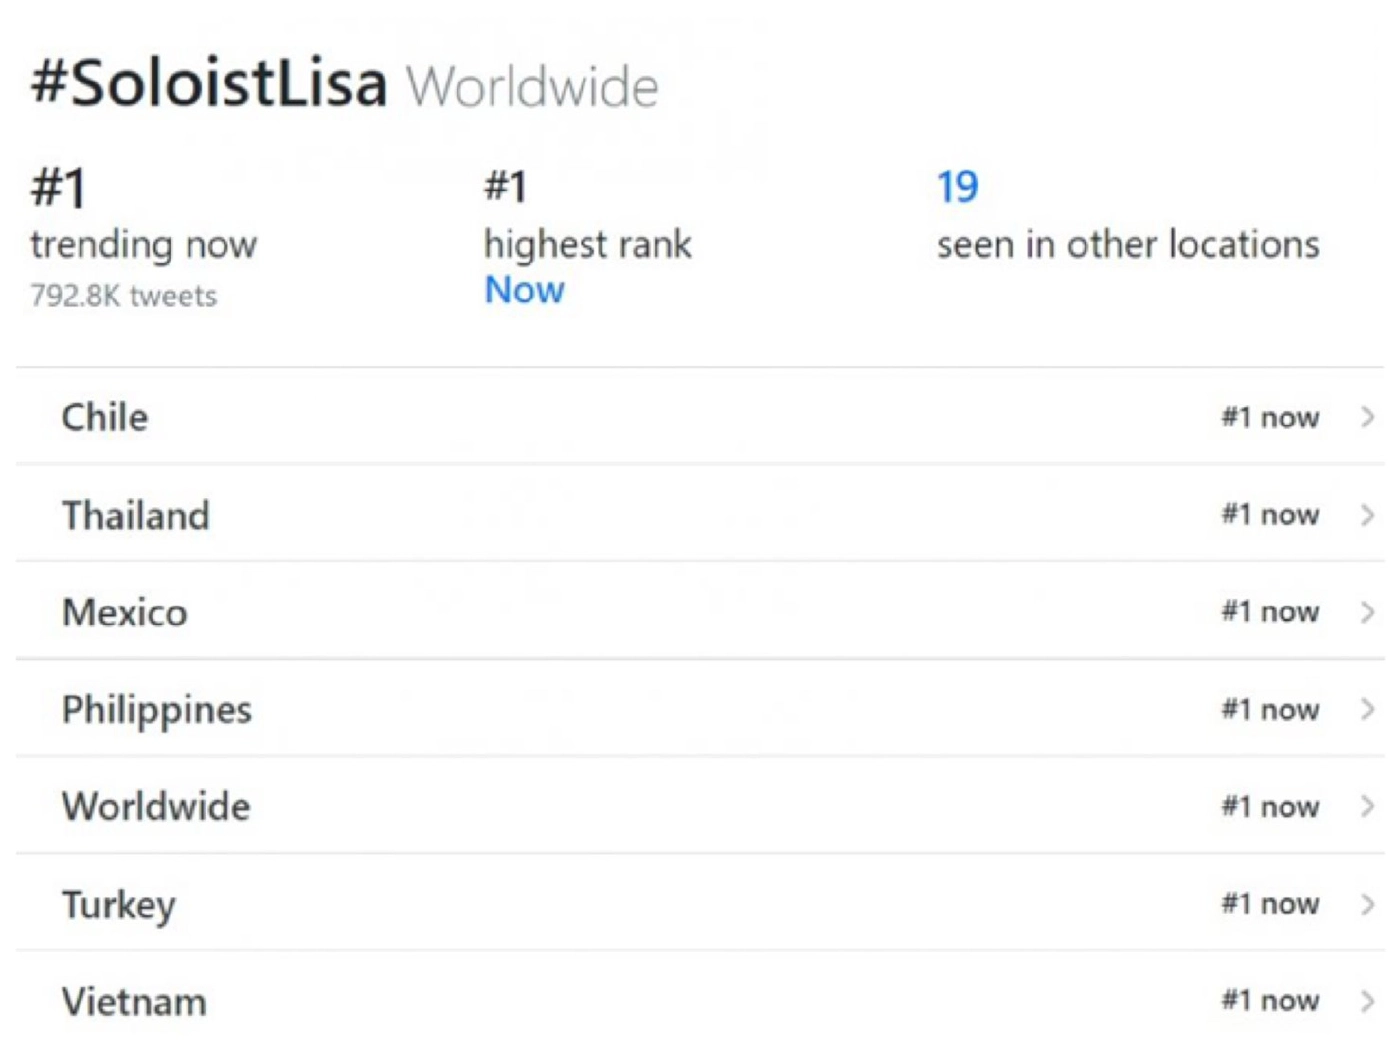Select the Thailand location name
Viewport: 1400px width, 1050px height.
136,515
